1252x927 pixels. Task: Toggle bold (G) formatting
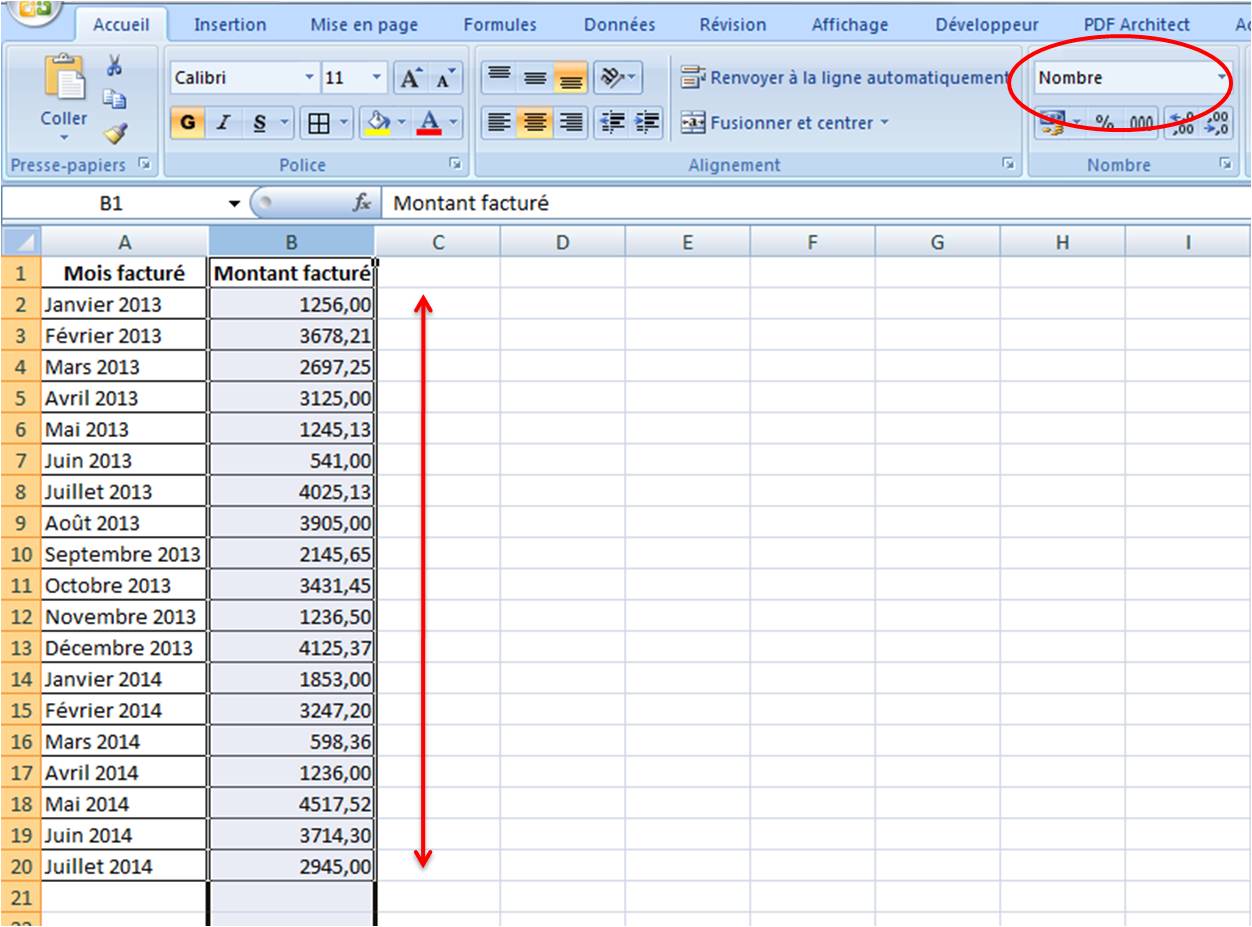point(187,123)
